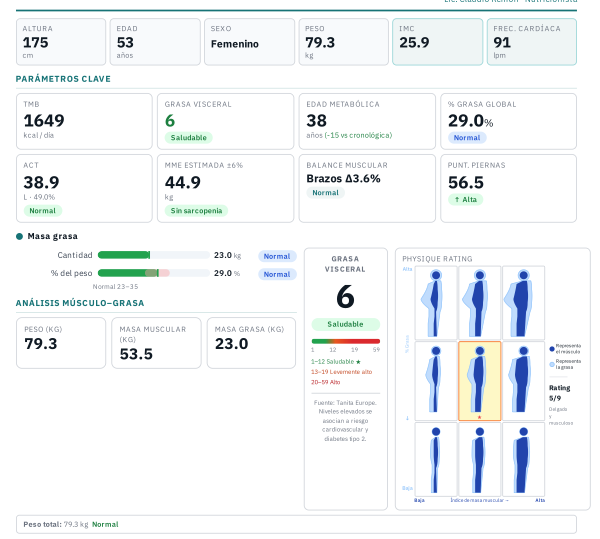Select middle-row right silhouette in Physique Rating

tap(523, 381)
